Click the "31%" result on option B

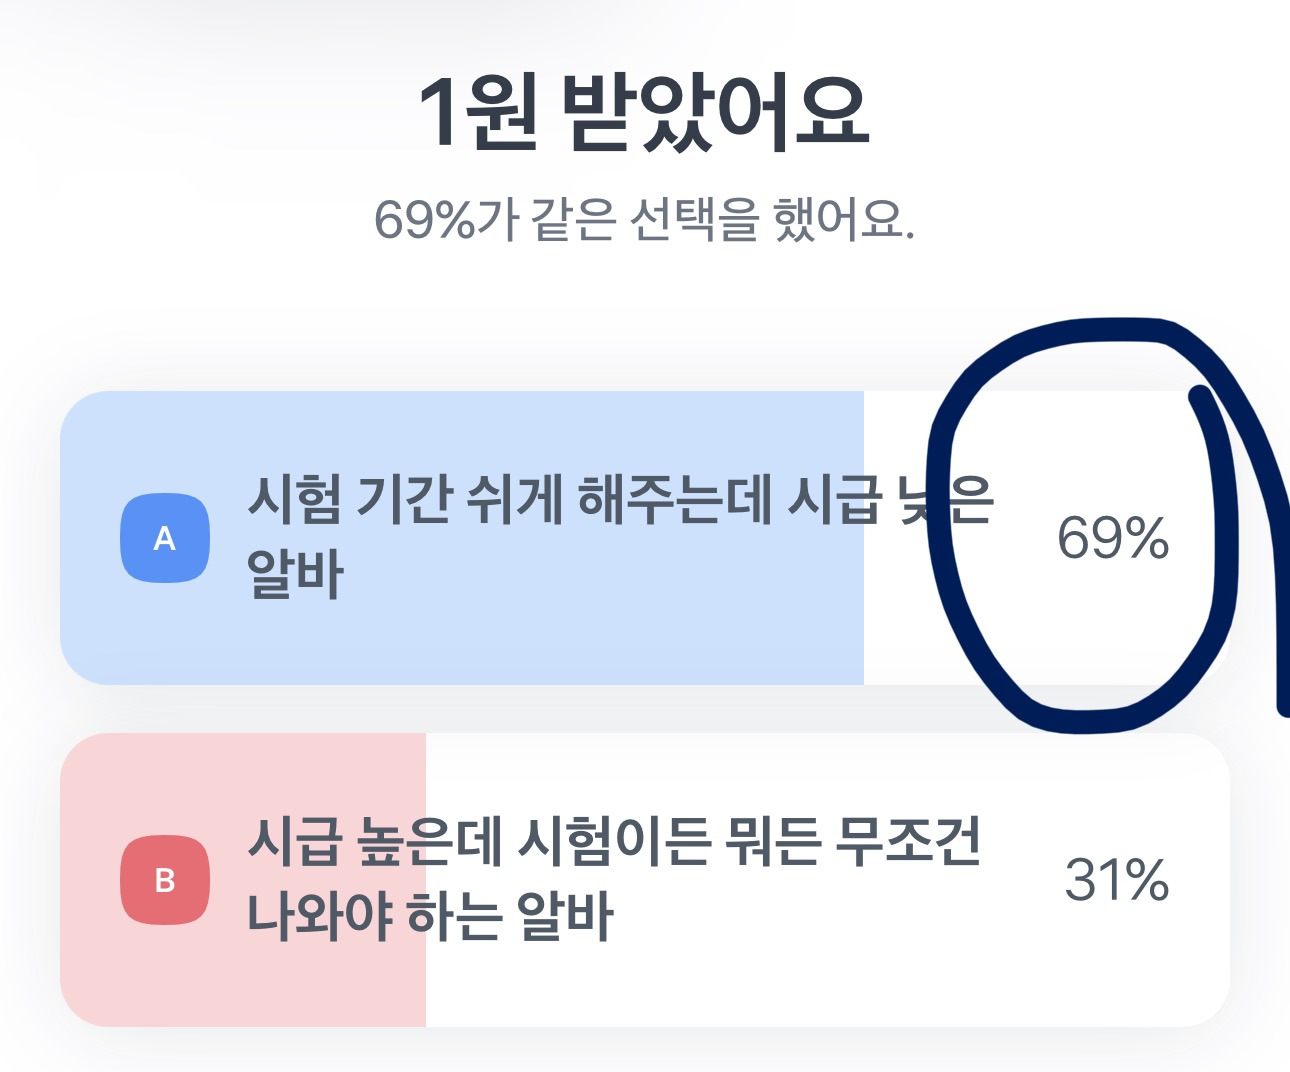1116,880
